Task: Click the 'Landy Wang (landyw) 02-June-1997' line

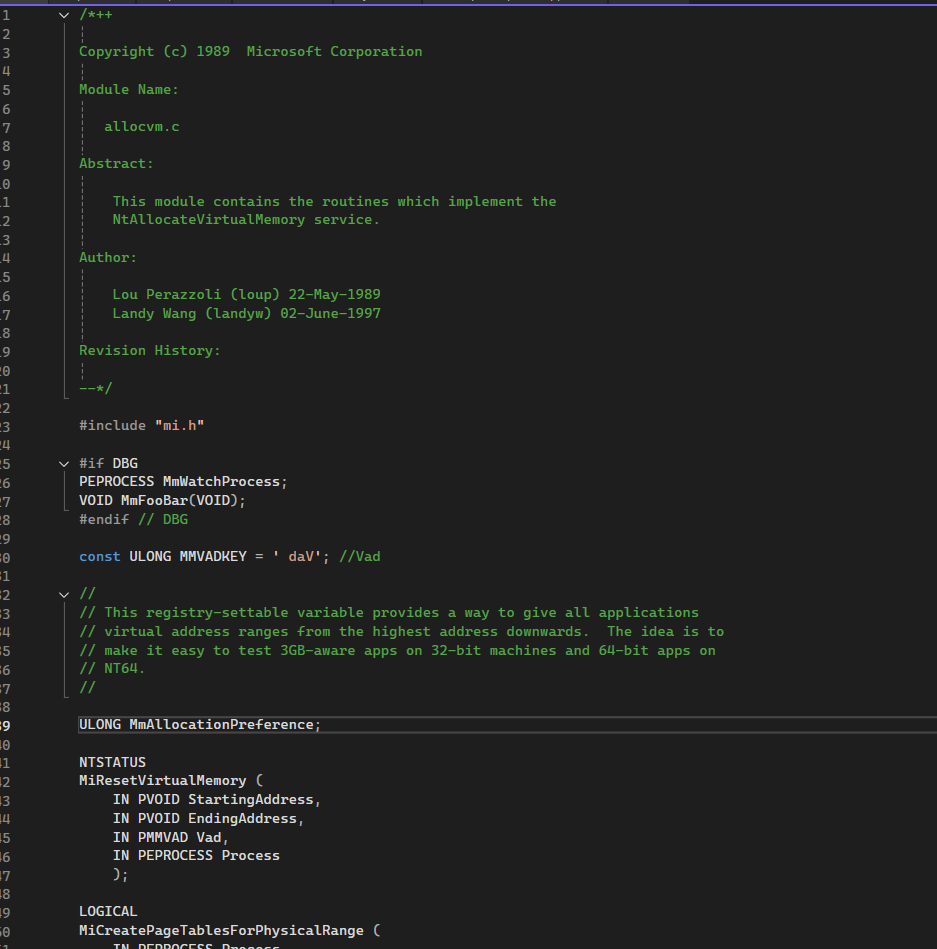Action: click(x=246, y=314)
